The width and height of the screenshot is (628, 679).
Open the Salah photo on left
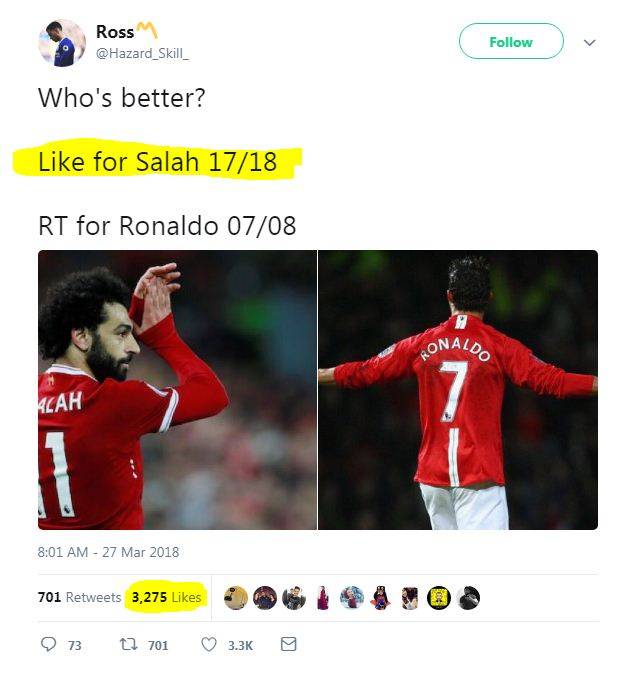click(178, 390)
